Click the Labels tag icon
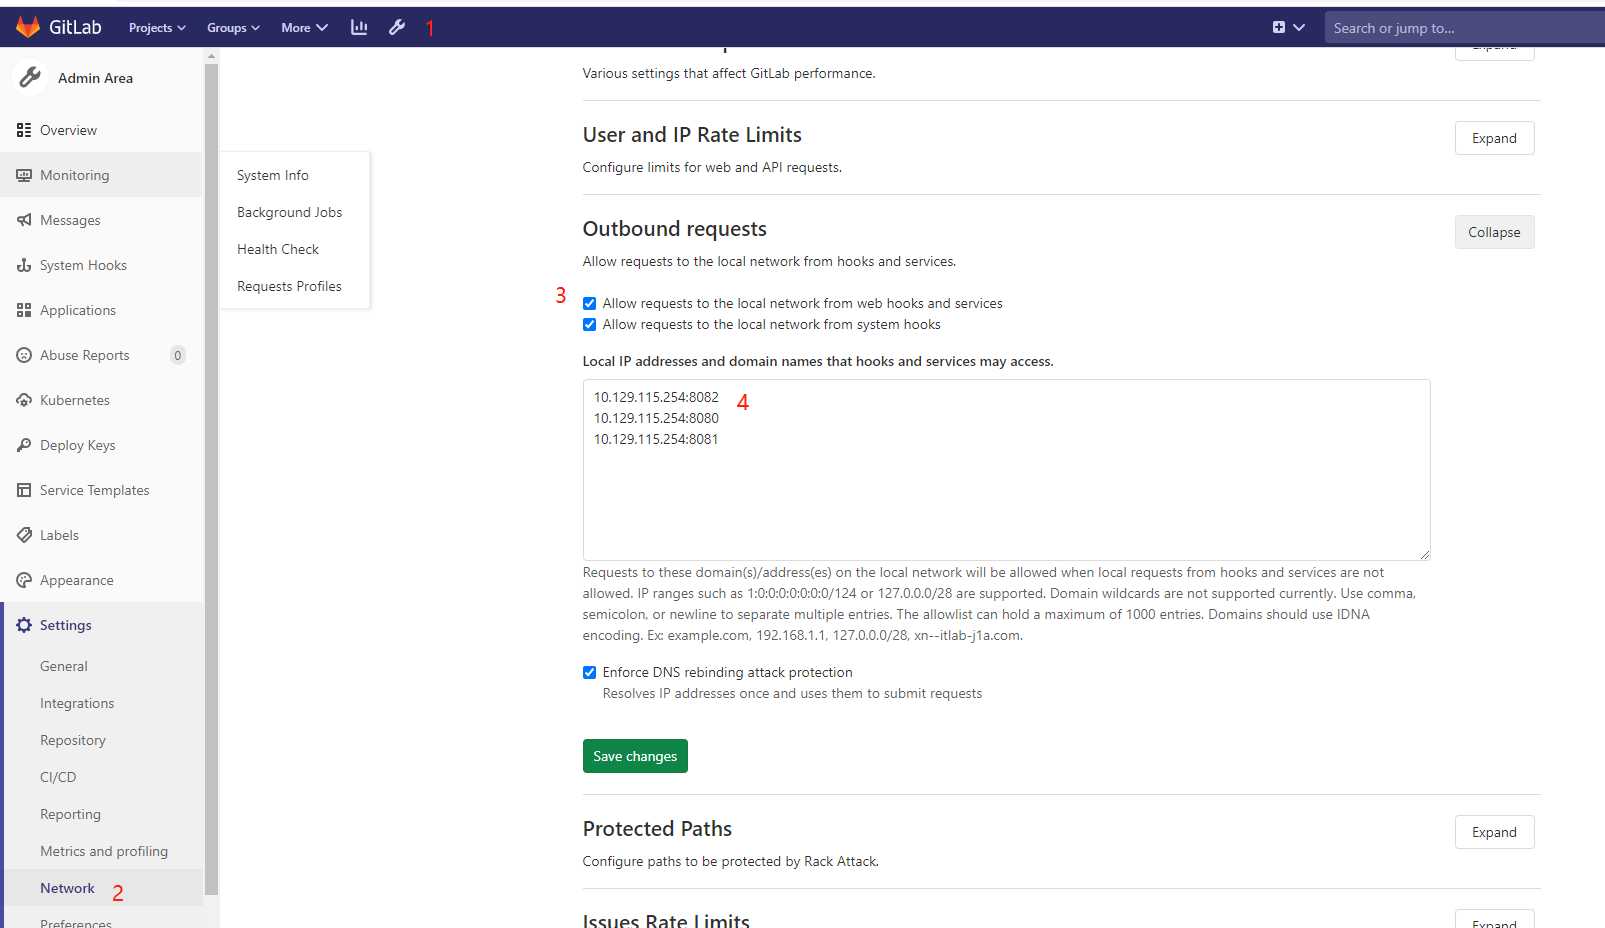1605x928 pixels. (24, 535)
